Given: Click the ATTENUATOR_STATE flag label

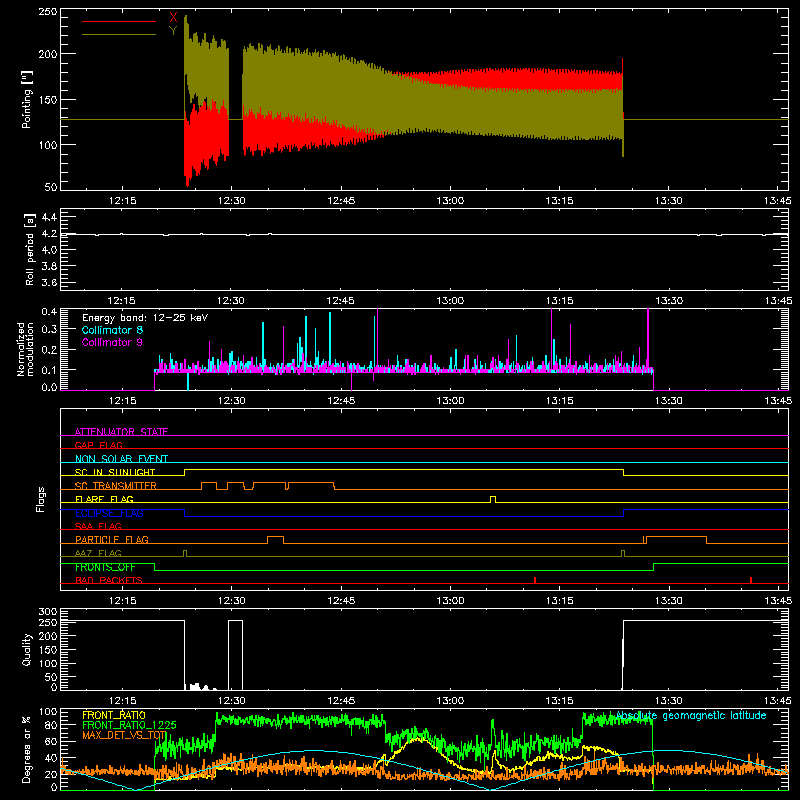Looking at the screenshot, I should [121, 432].
